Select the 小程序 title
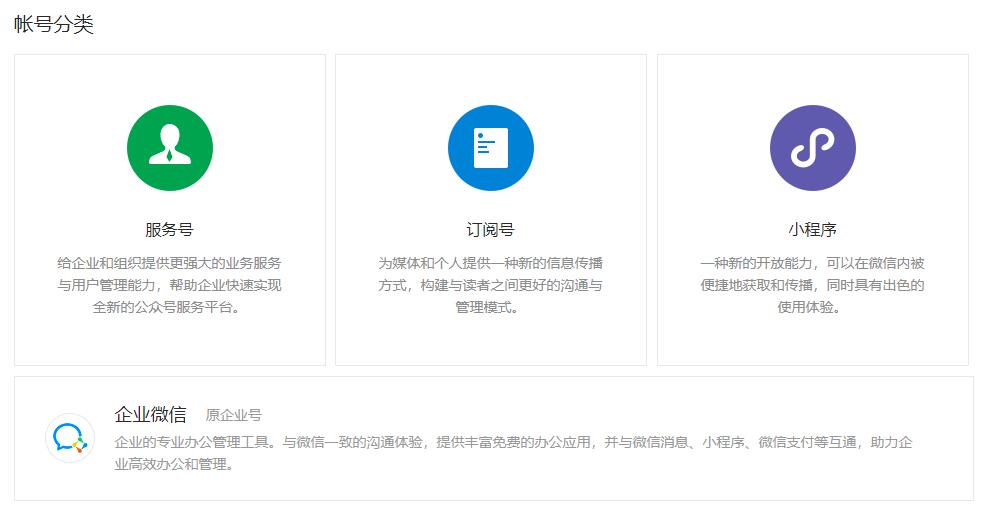The height and width of the screenshot is (520, 987). (813, 230)
